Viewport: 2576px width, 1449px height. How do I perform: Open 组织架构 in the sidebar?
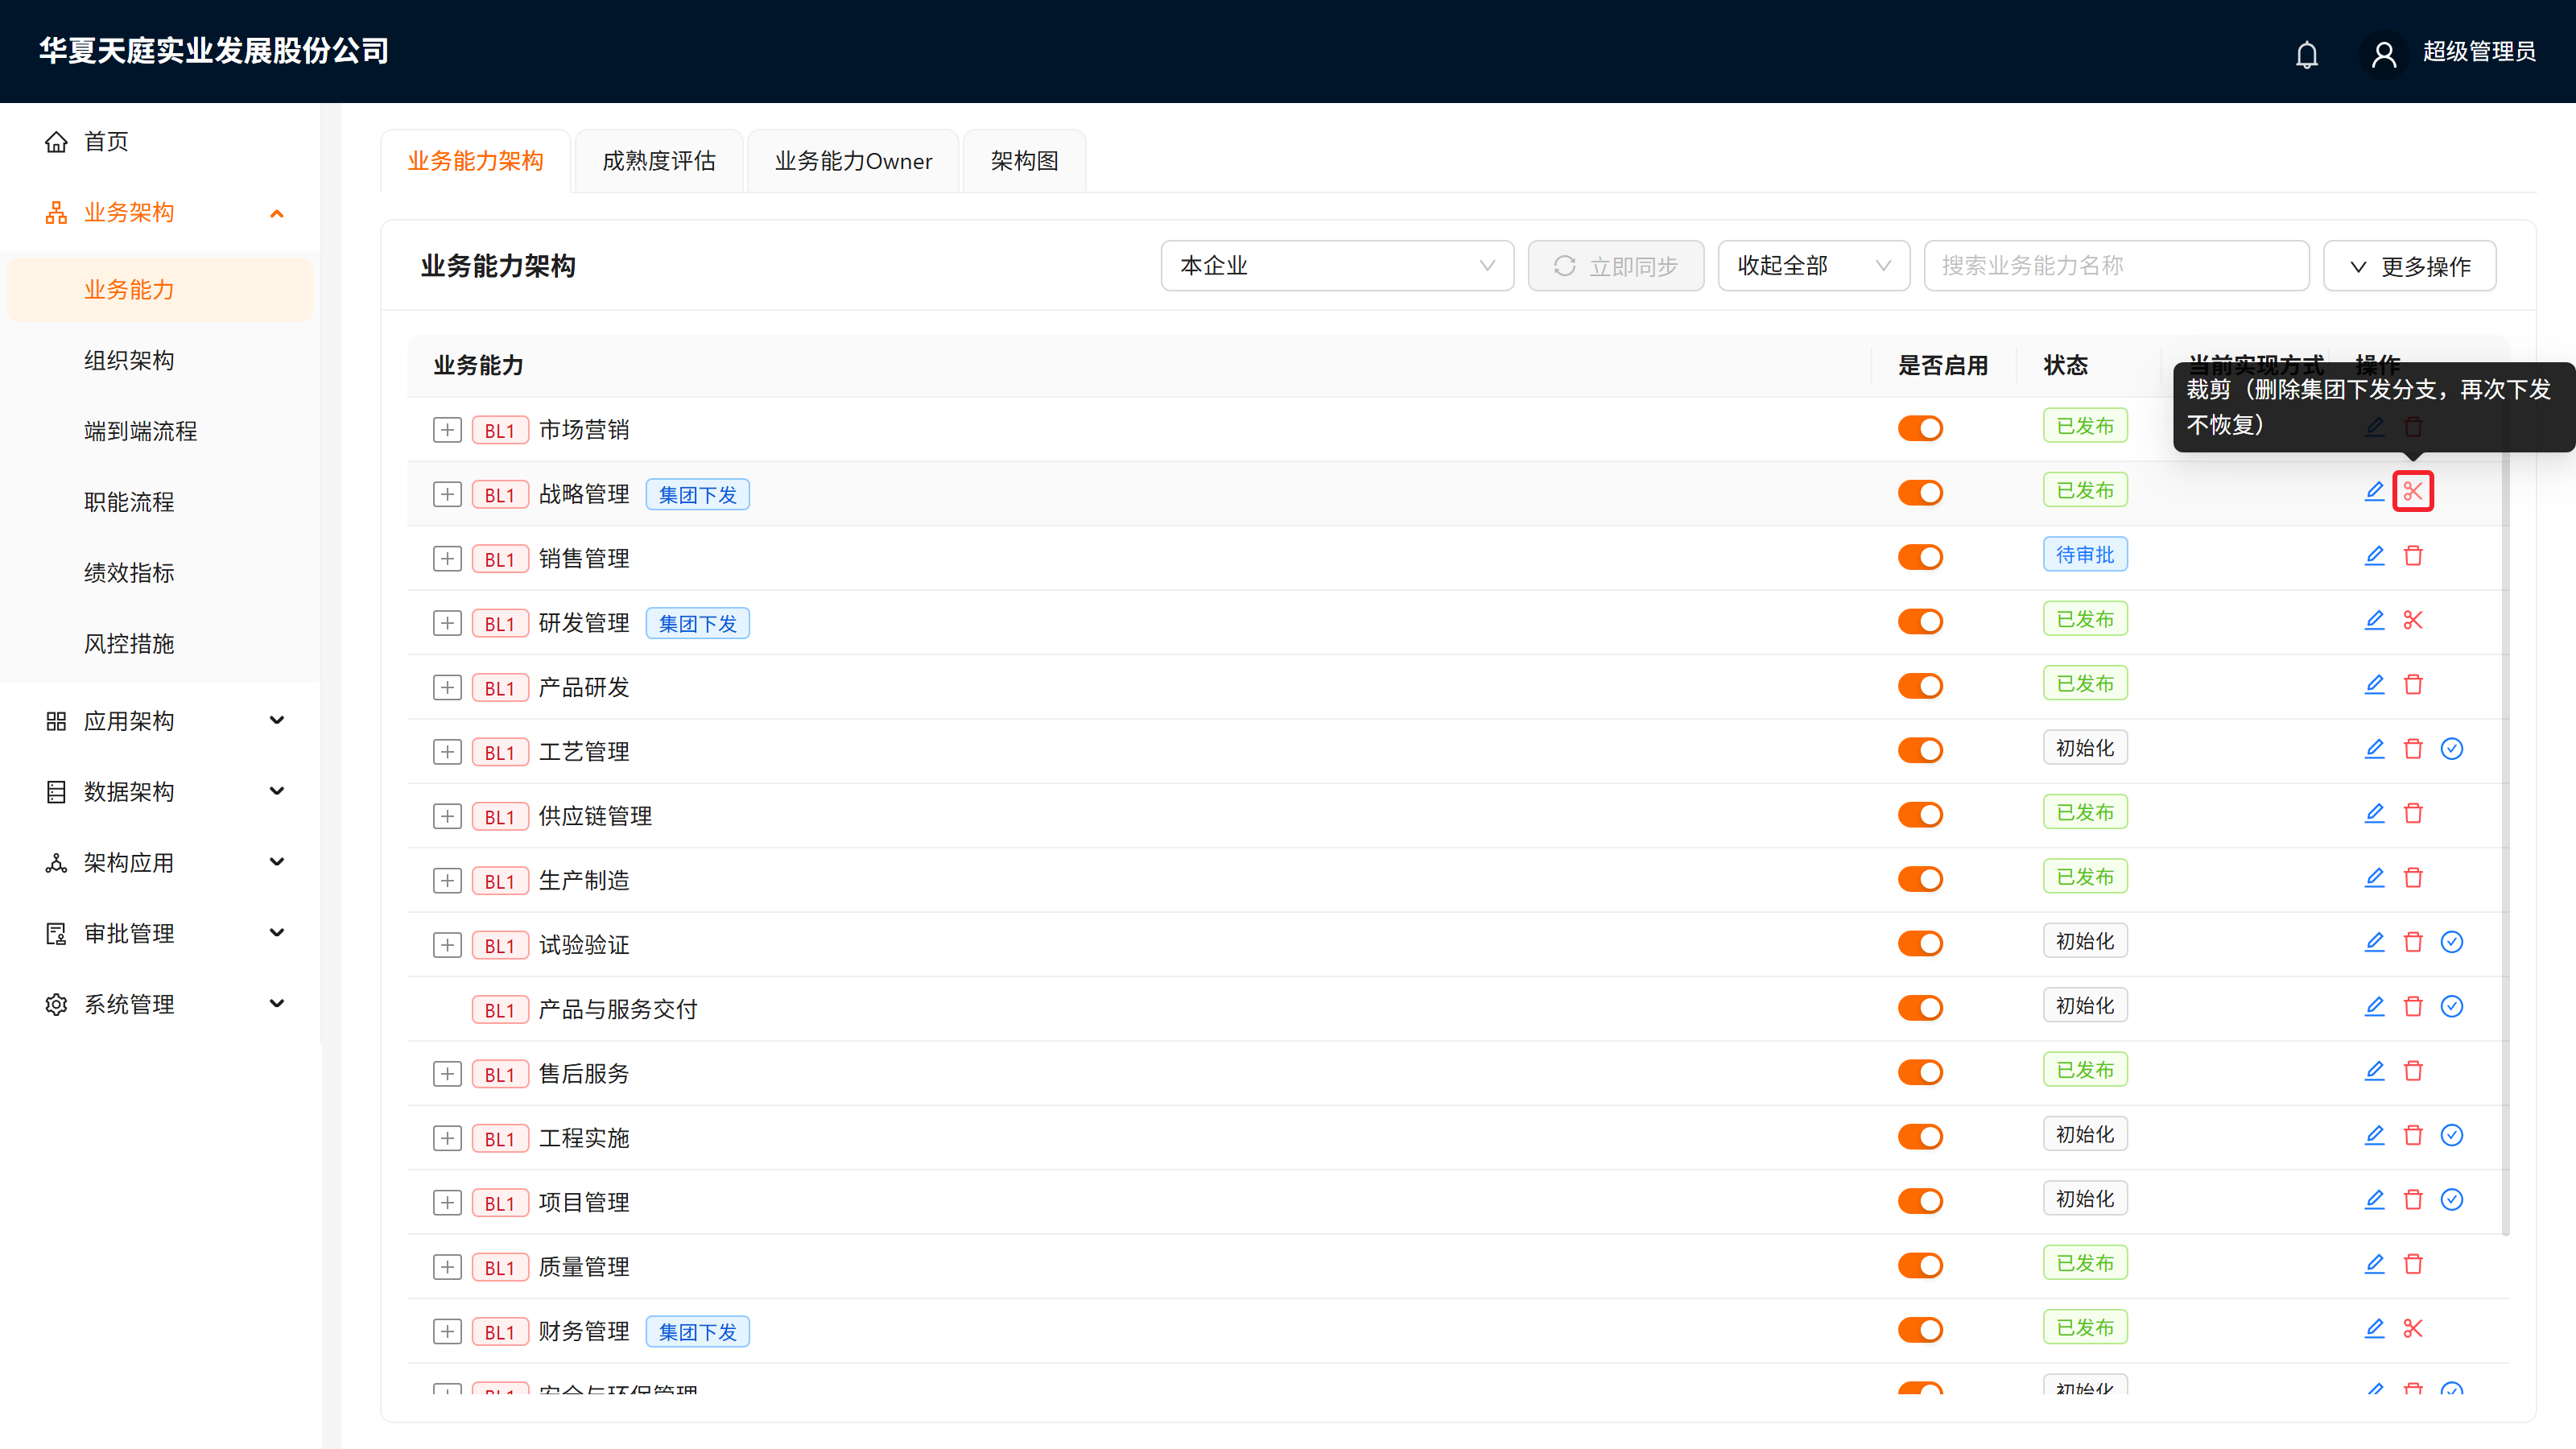[160, 360]
